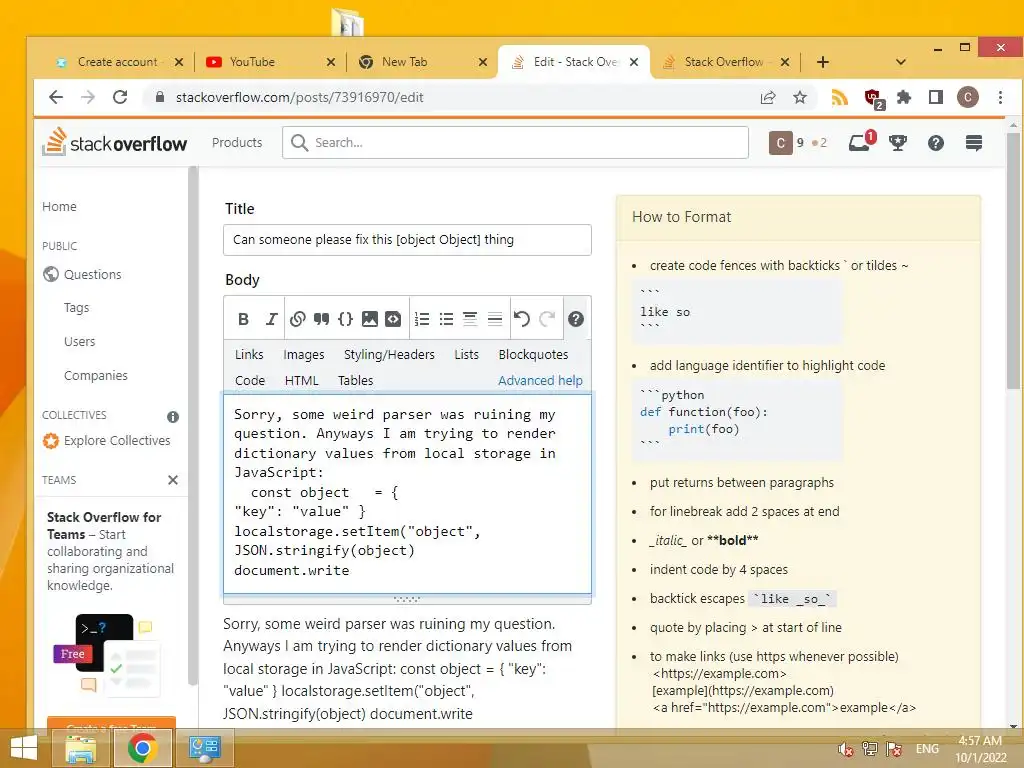
Task: Show the Lists formatting help tab
Action: [466, 354]
